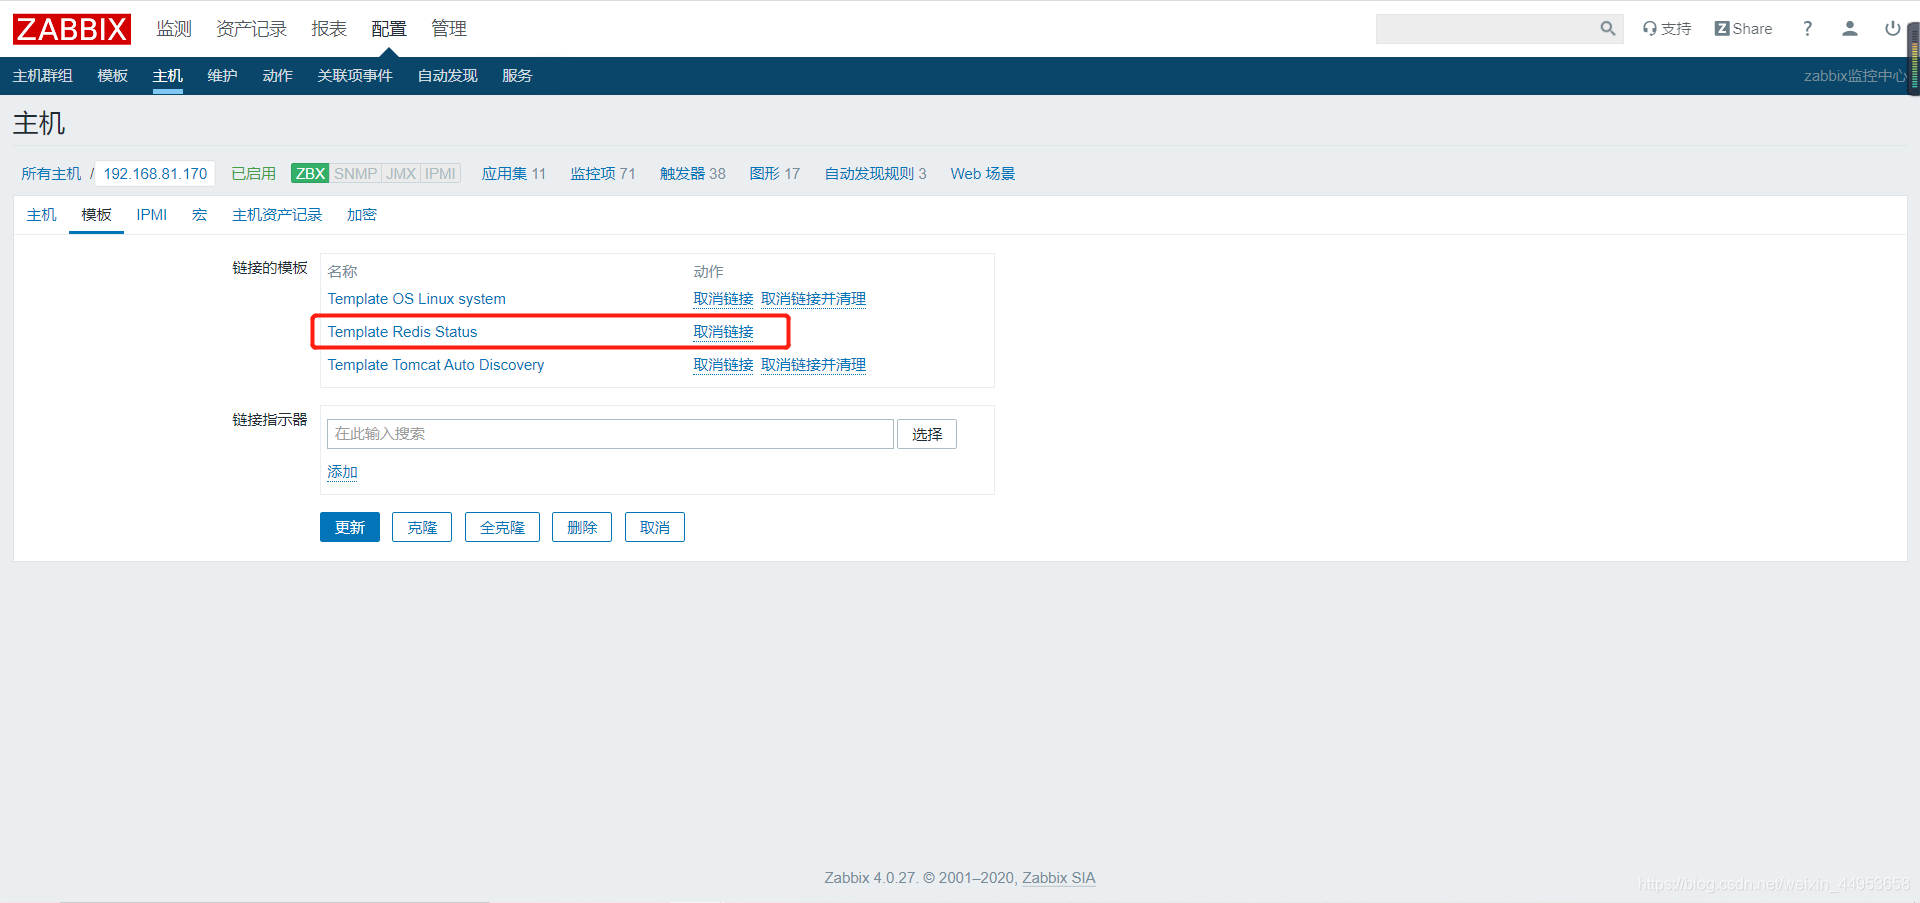The height and width of the screenshot is (903, 1920).
Task: Click the 更新 button
Action: tap(350, 527)
